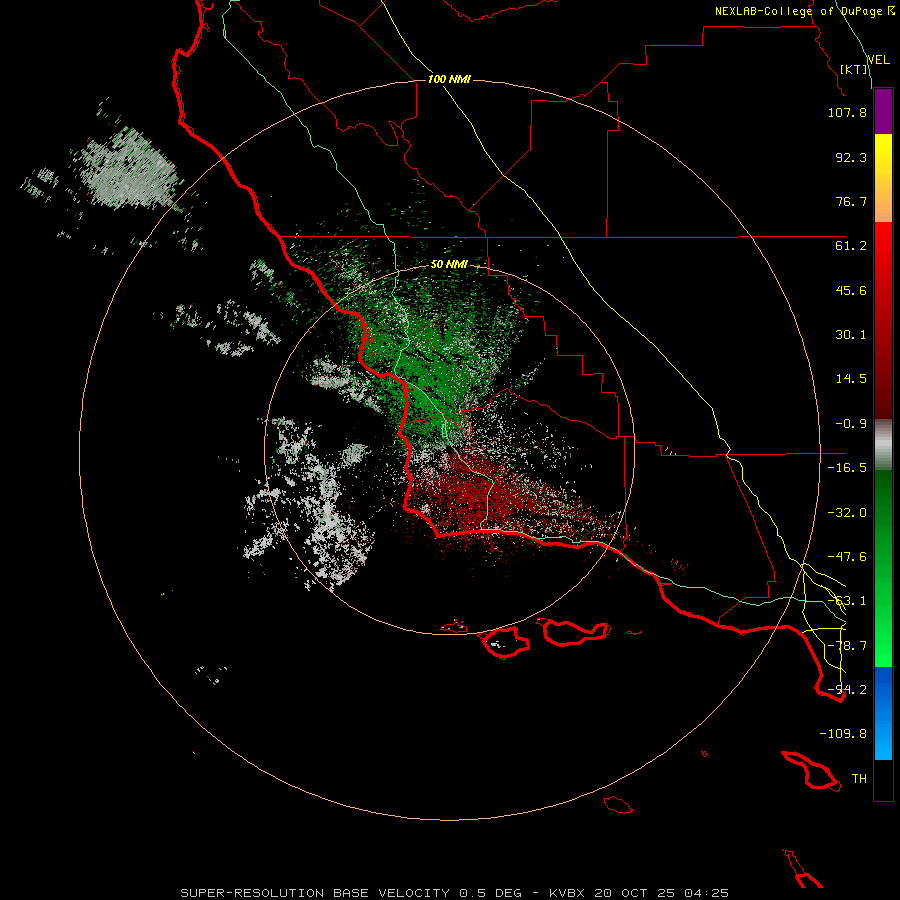Click the 61.2 velocity scale value
900x900 pixels.
click(x=851, y=246)
